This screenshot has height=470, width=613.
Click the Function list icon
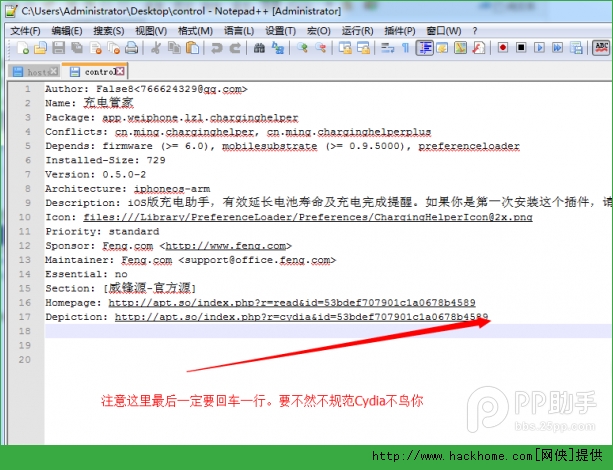tap(479, 48)
